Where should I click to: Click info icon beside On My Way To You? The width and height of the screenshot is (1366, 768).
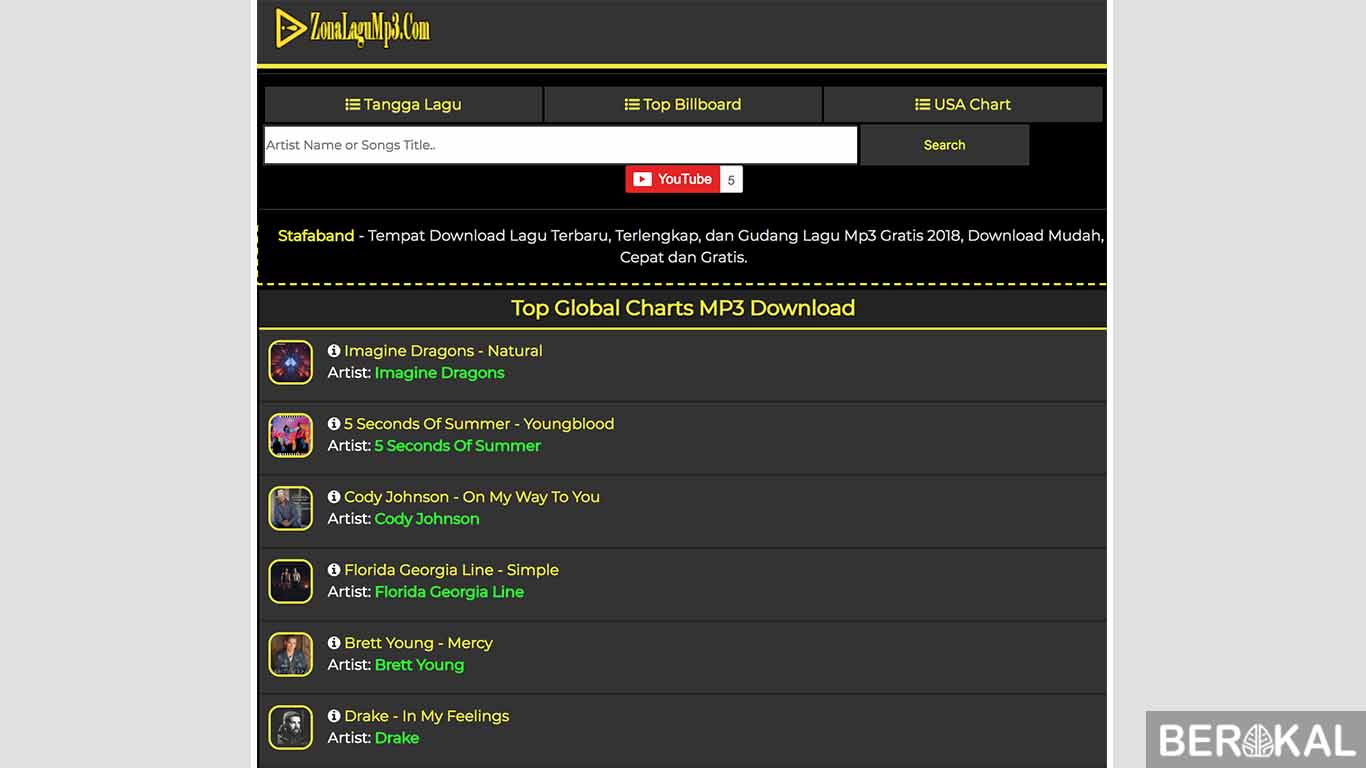334,497
